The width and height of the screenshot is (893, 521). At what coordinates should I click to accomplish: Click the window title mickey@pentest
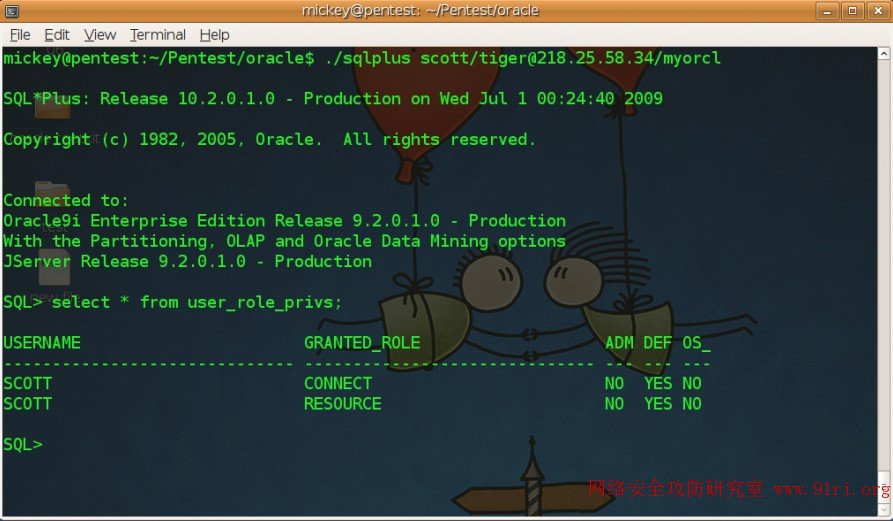420,10
